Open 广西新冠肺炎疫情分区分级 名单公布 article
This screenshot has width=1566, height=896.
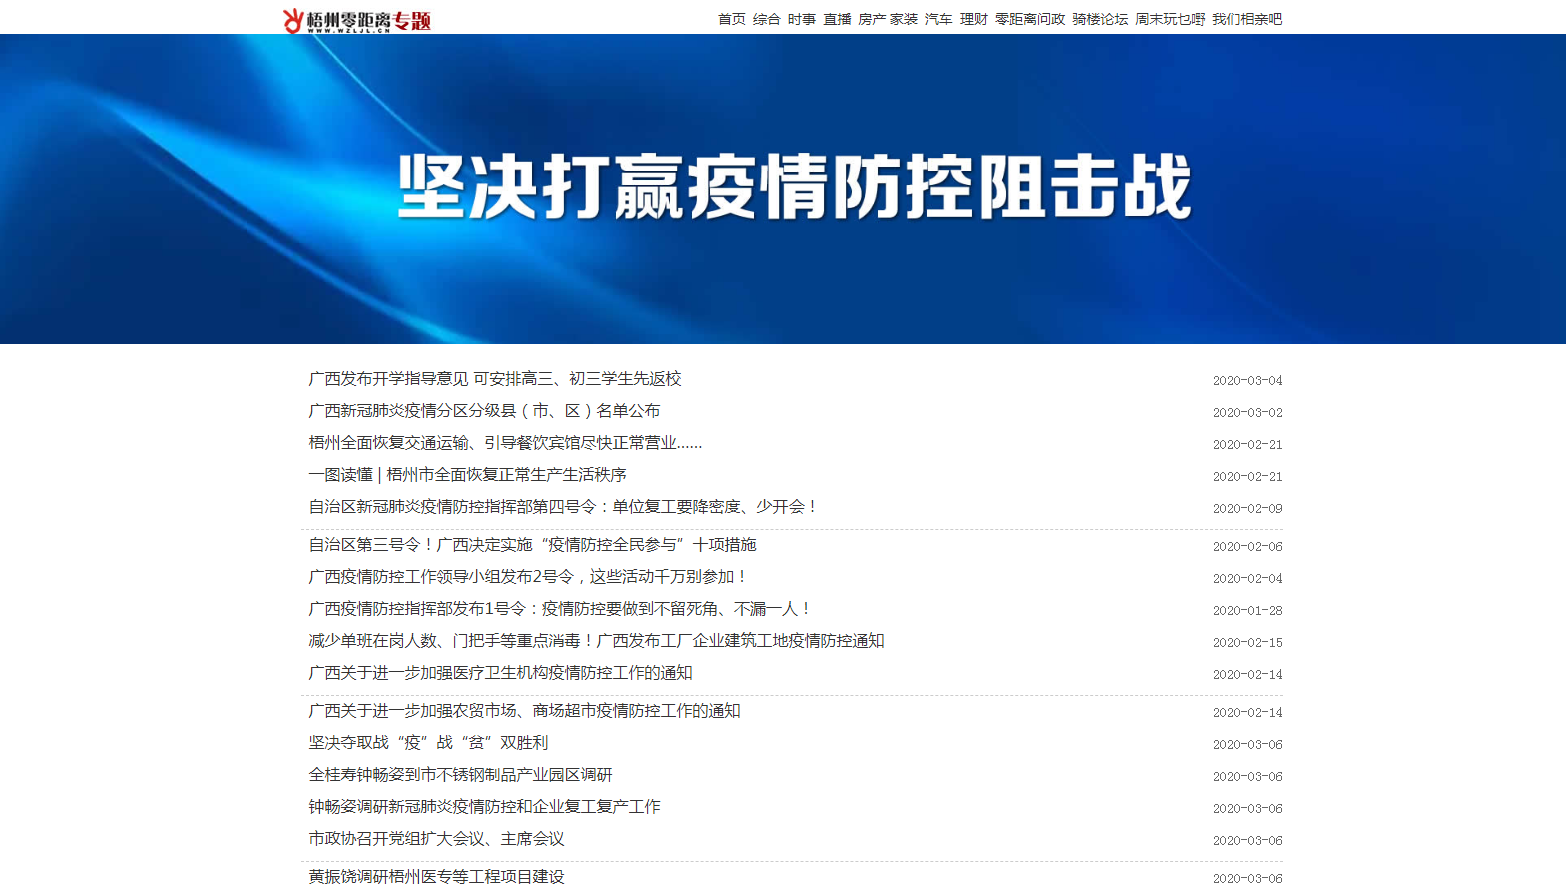click(484, 411)
